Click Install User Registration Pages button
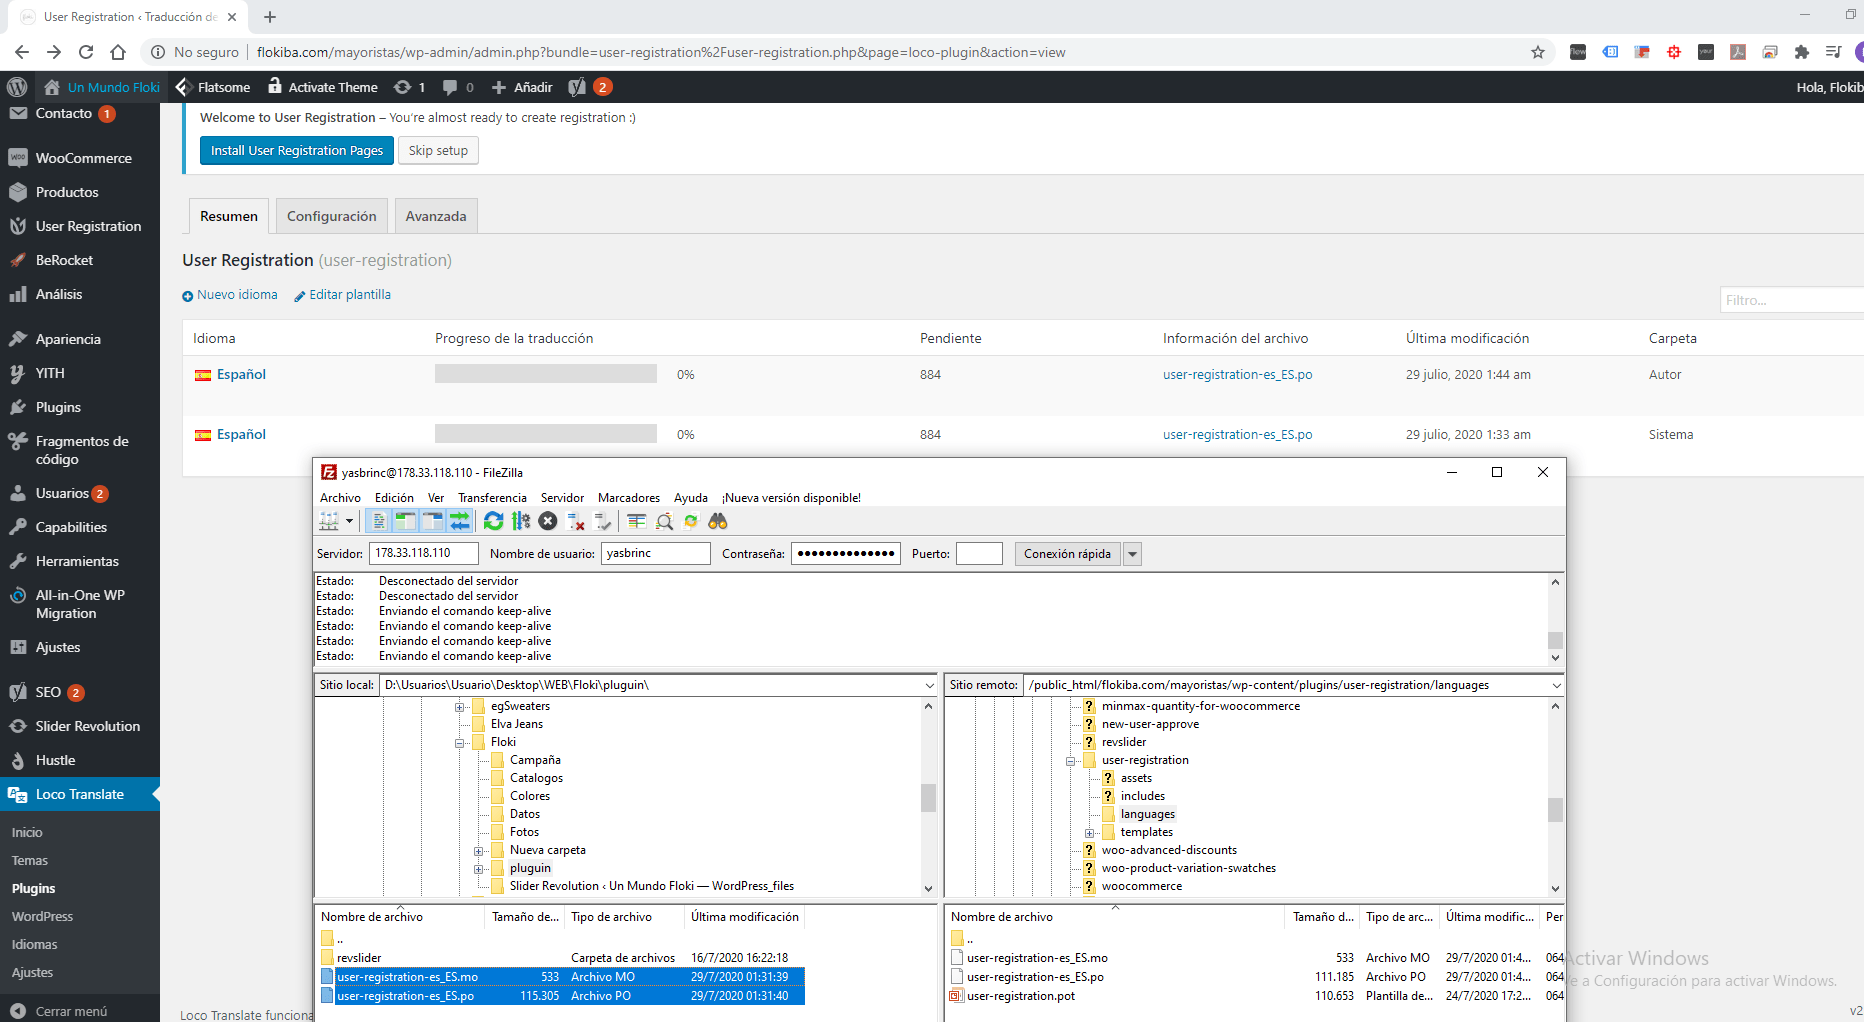This screenshot has width=1864, height=1022. point(297,151)
